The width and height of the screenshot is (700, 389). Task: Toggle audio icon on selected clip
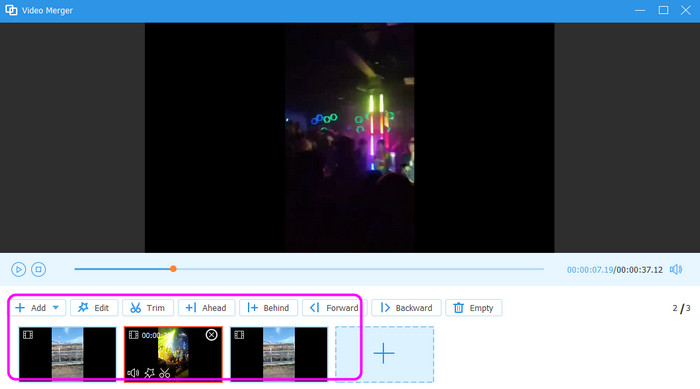coord(133,373)
